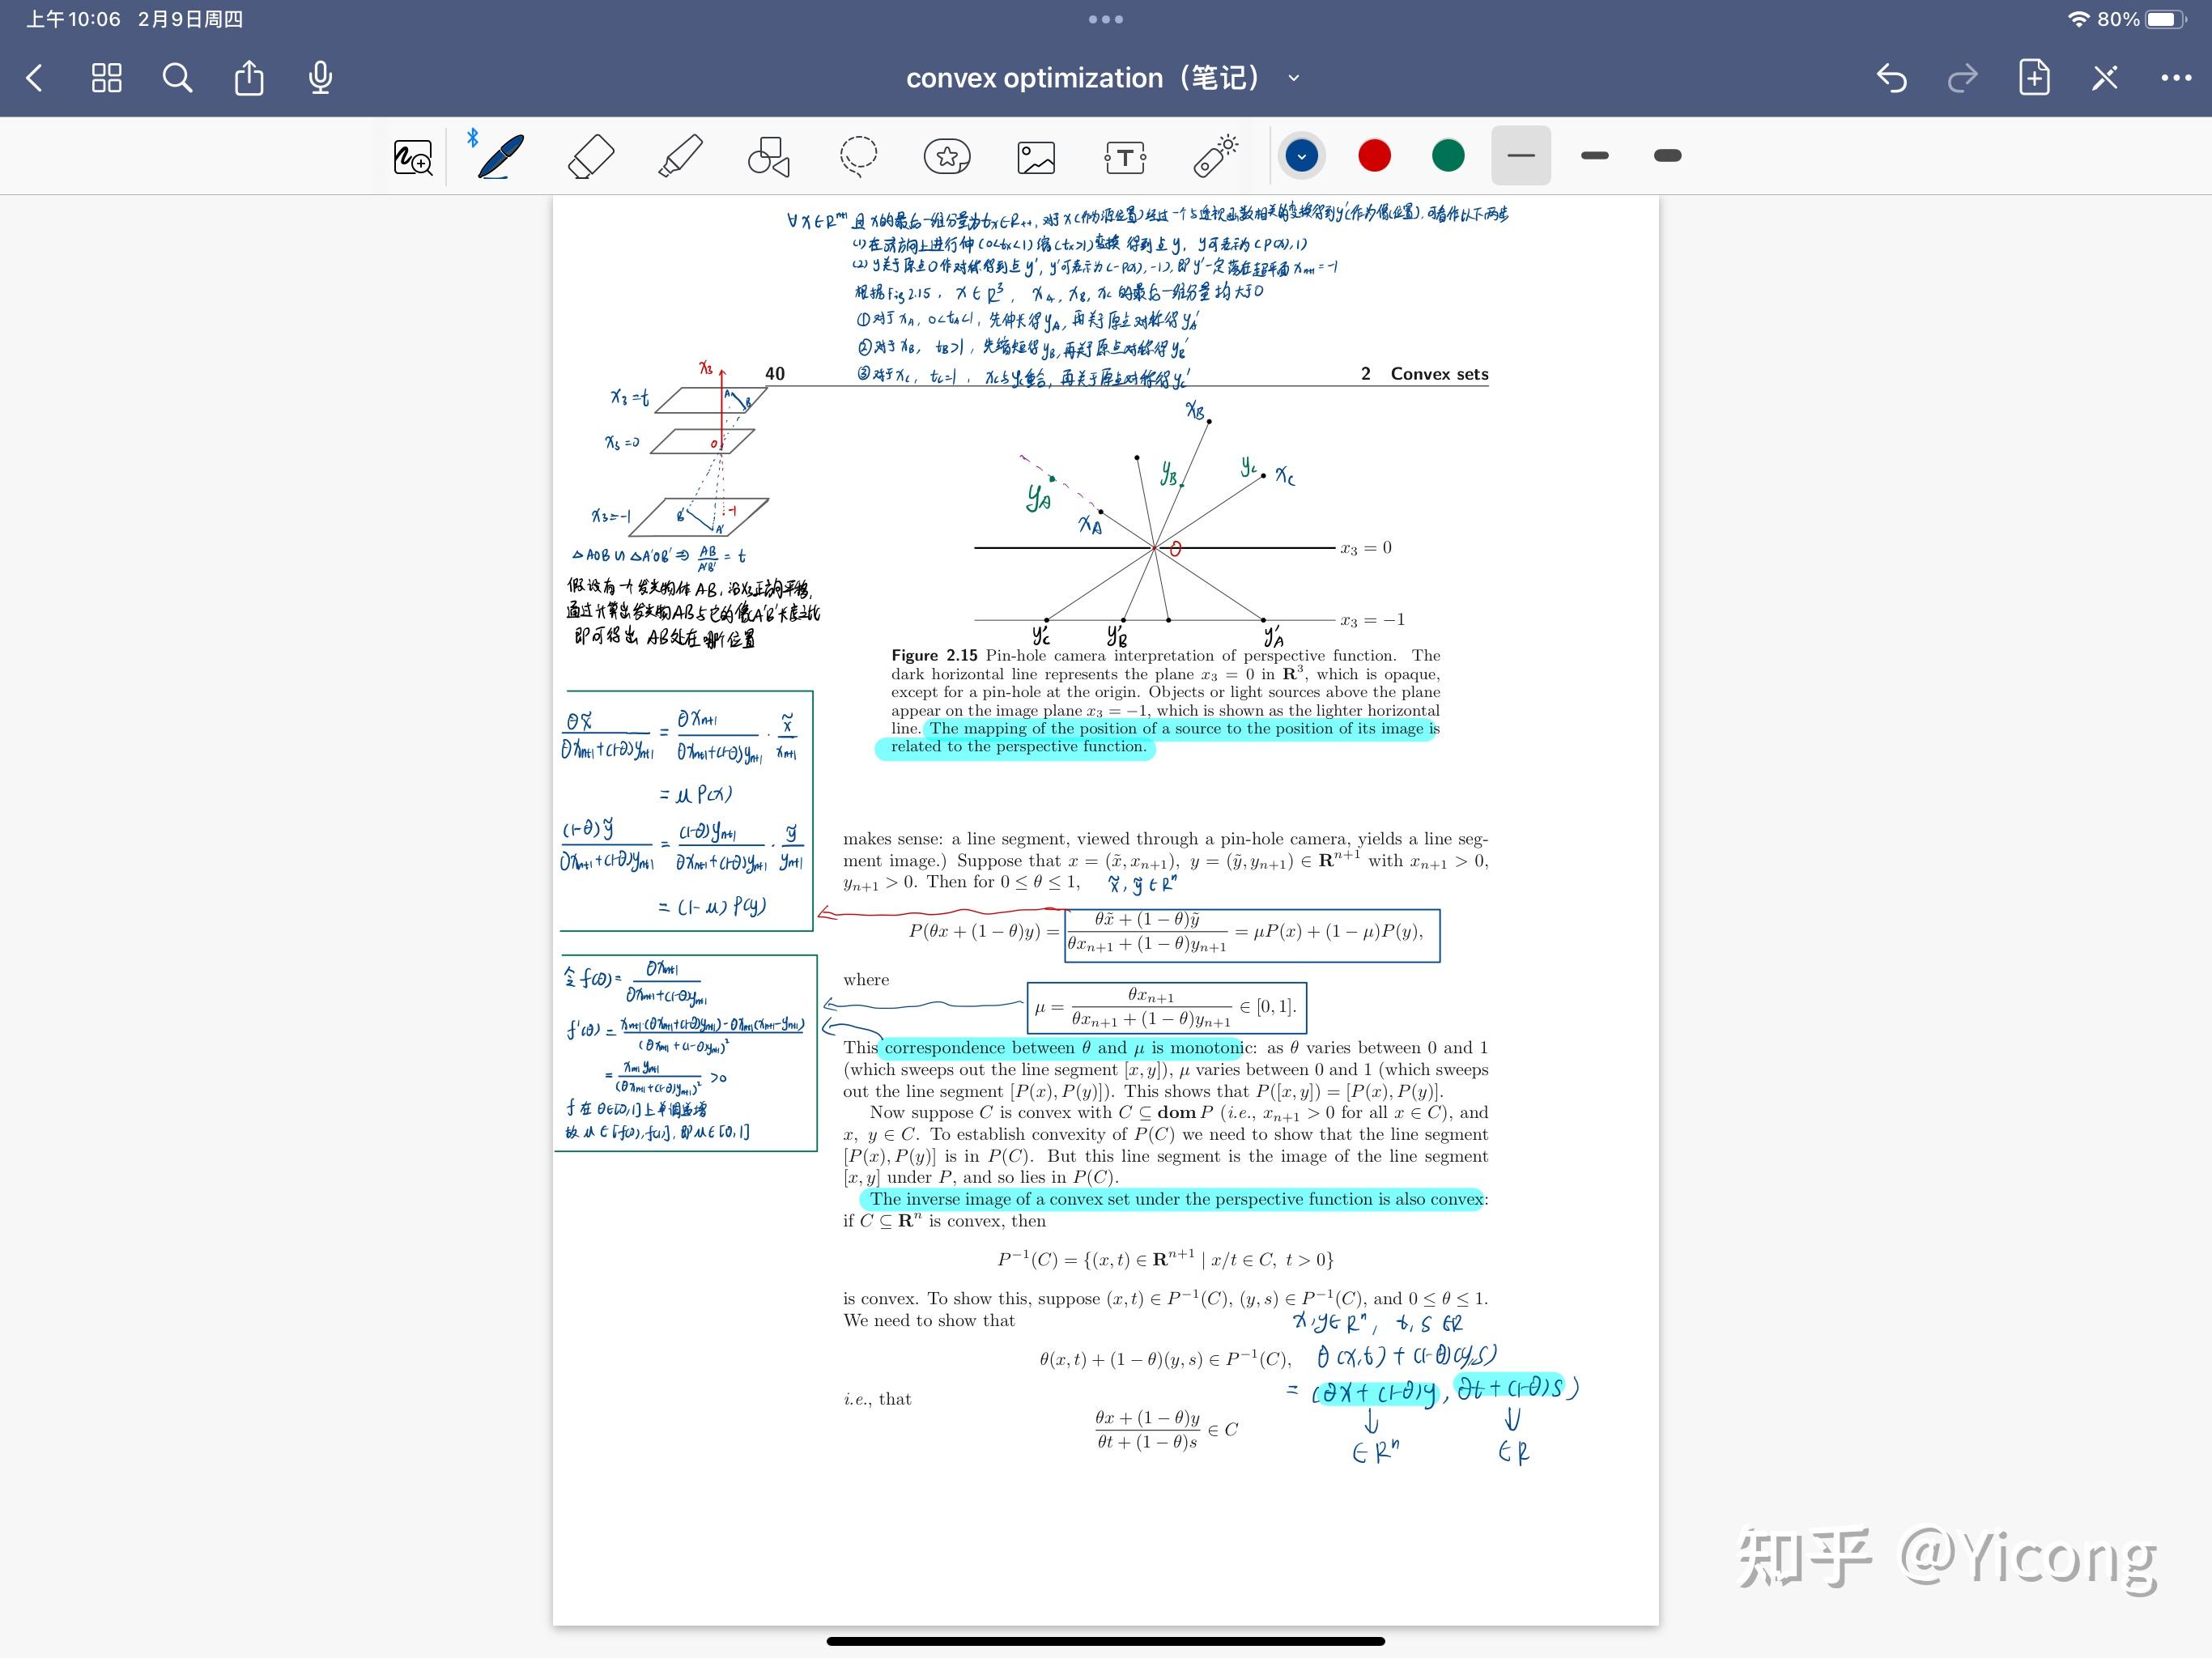2212x1658 pixels.
Task: Start an audio recording with the microphone
Action: [x=319, y=77]
